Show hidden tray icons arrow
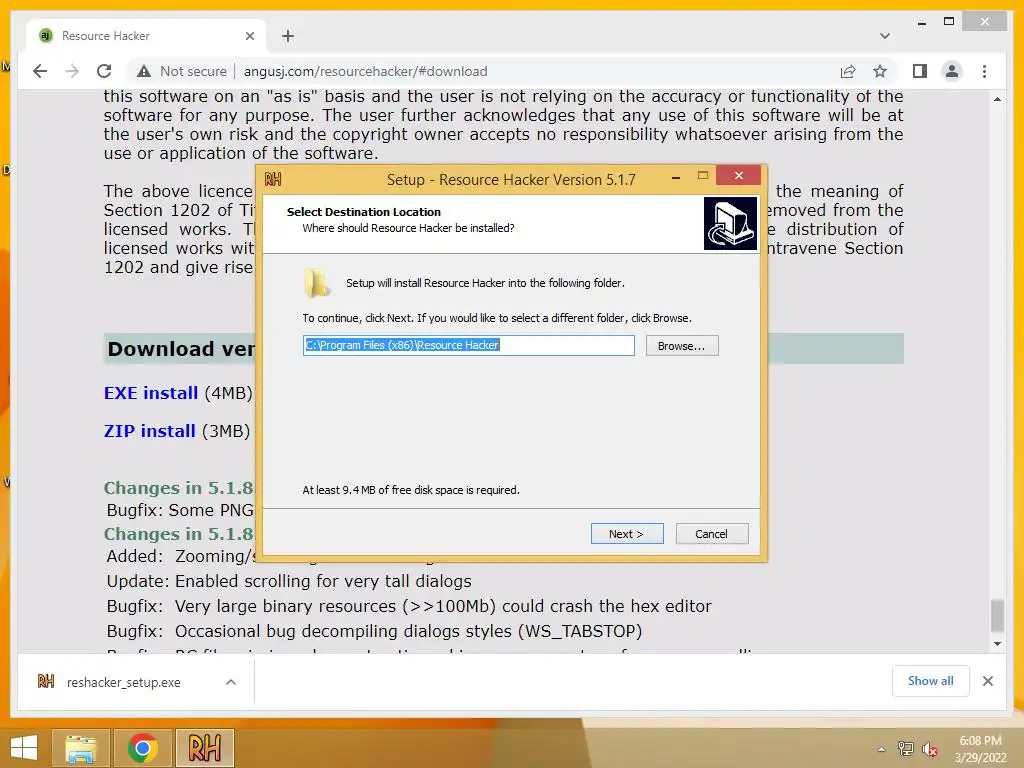 click(x=882, y=749)
